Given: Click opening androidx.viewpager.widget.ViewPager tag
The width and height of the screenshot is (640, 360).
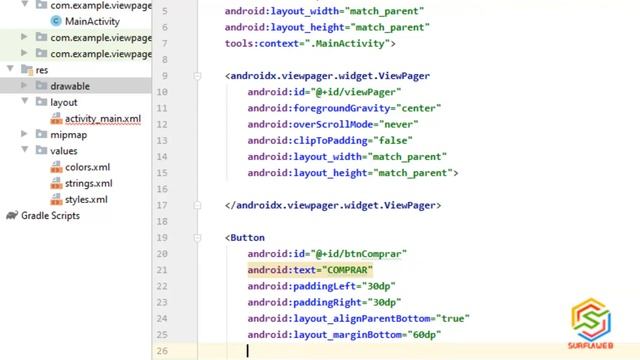Looking at the screenshot, I should point(327,76).
